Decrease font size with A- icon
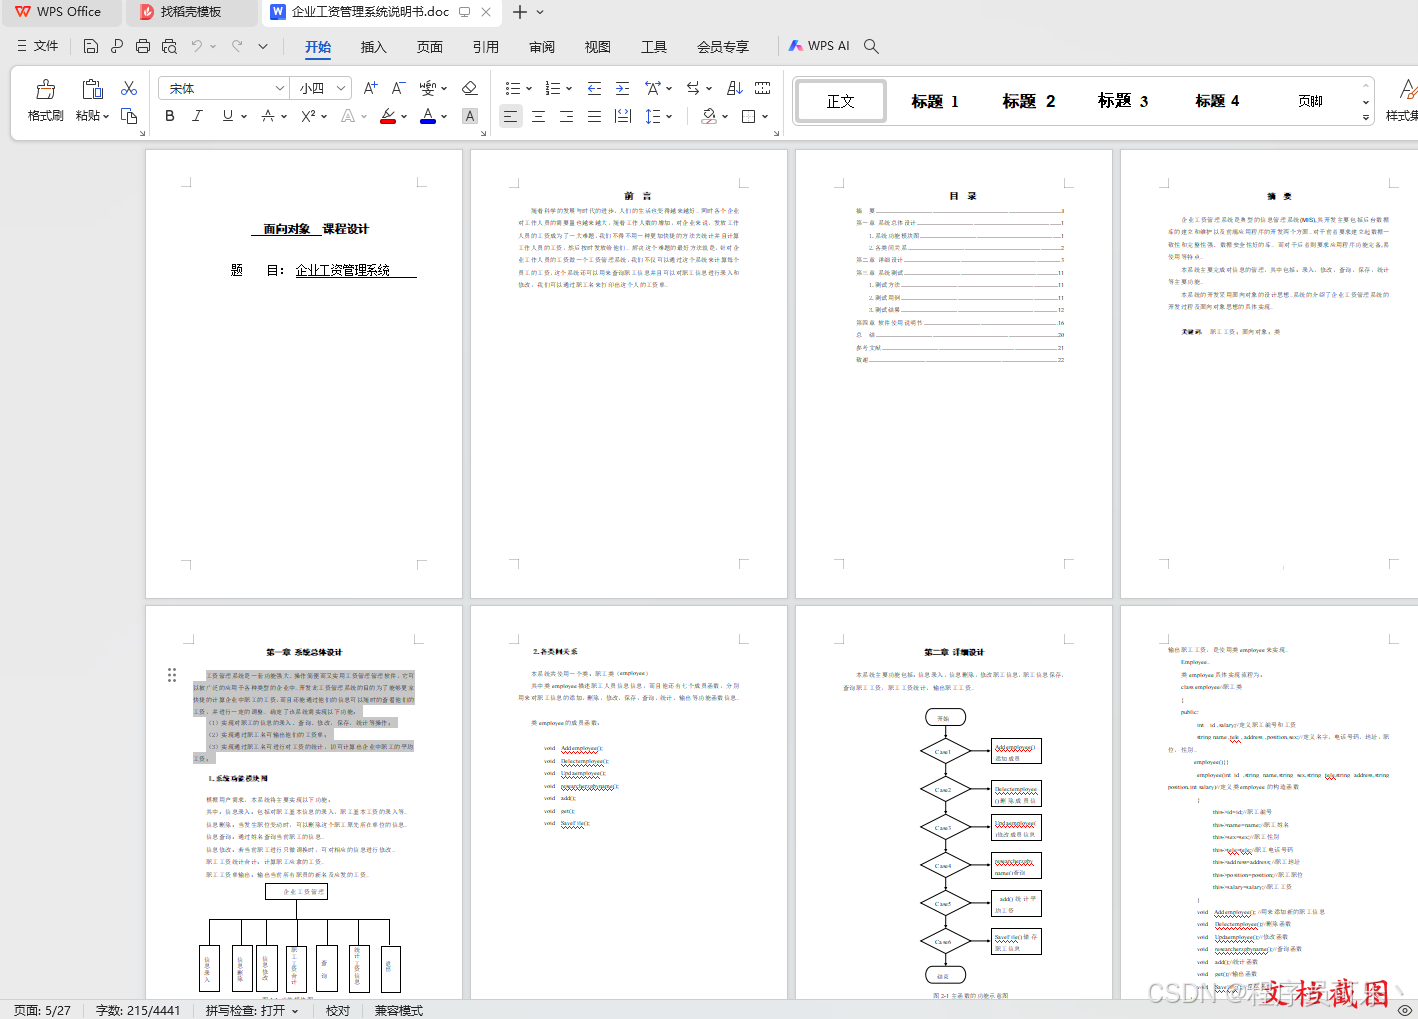1418x1019 pixels. point(398,88)
